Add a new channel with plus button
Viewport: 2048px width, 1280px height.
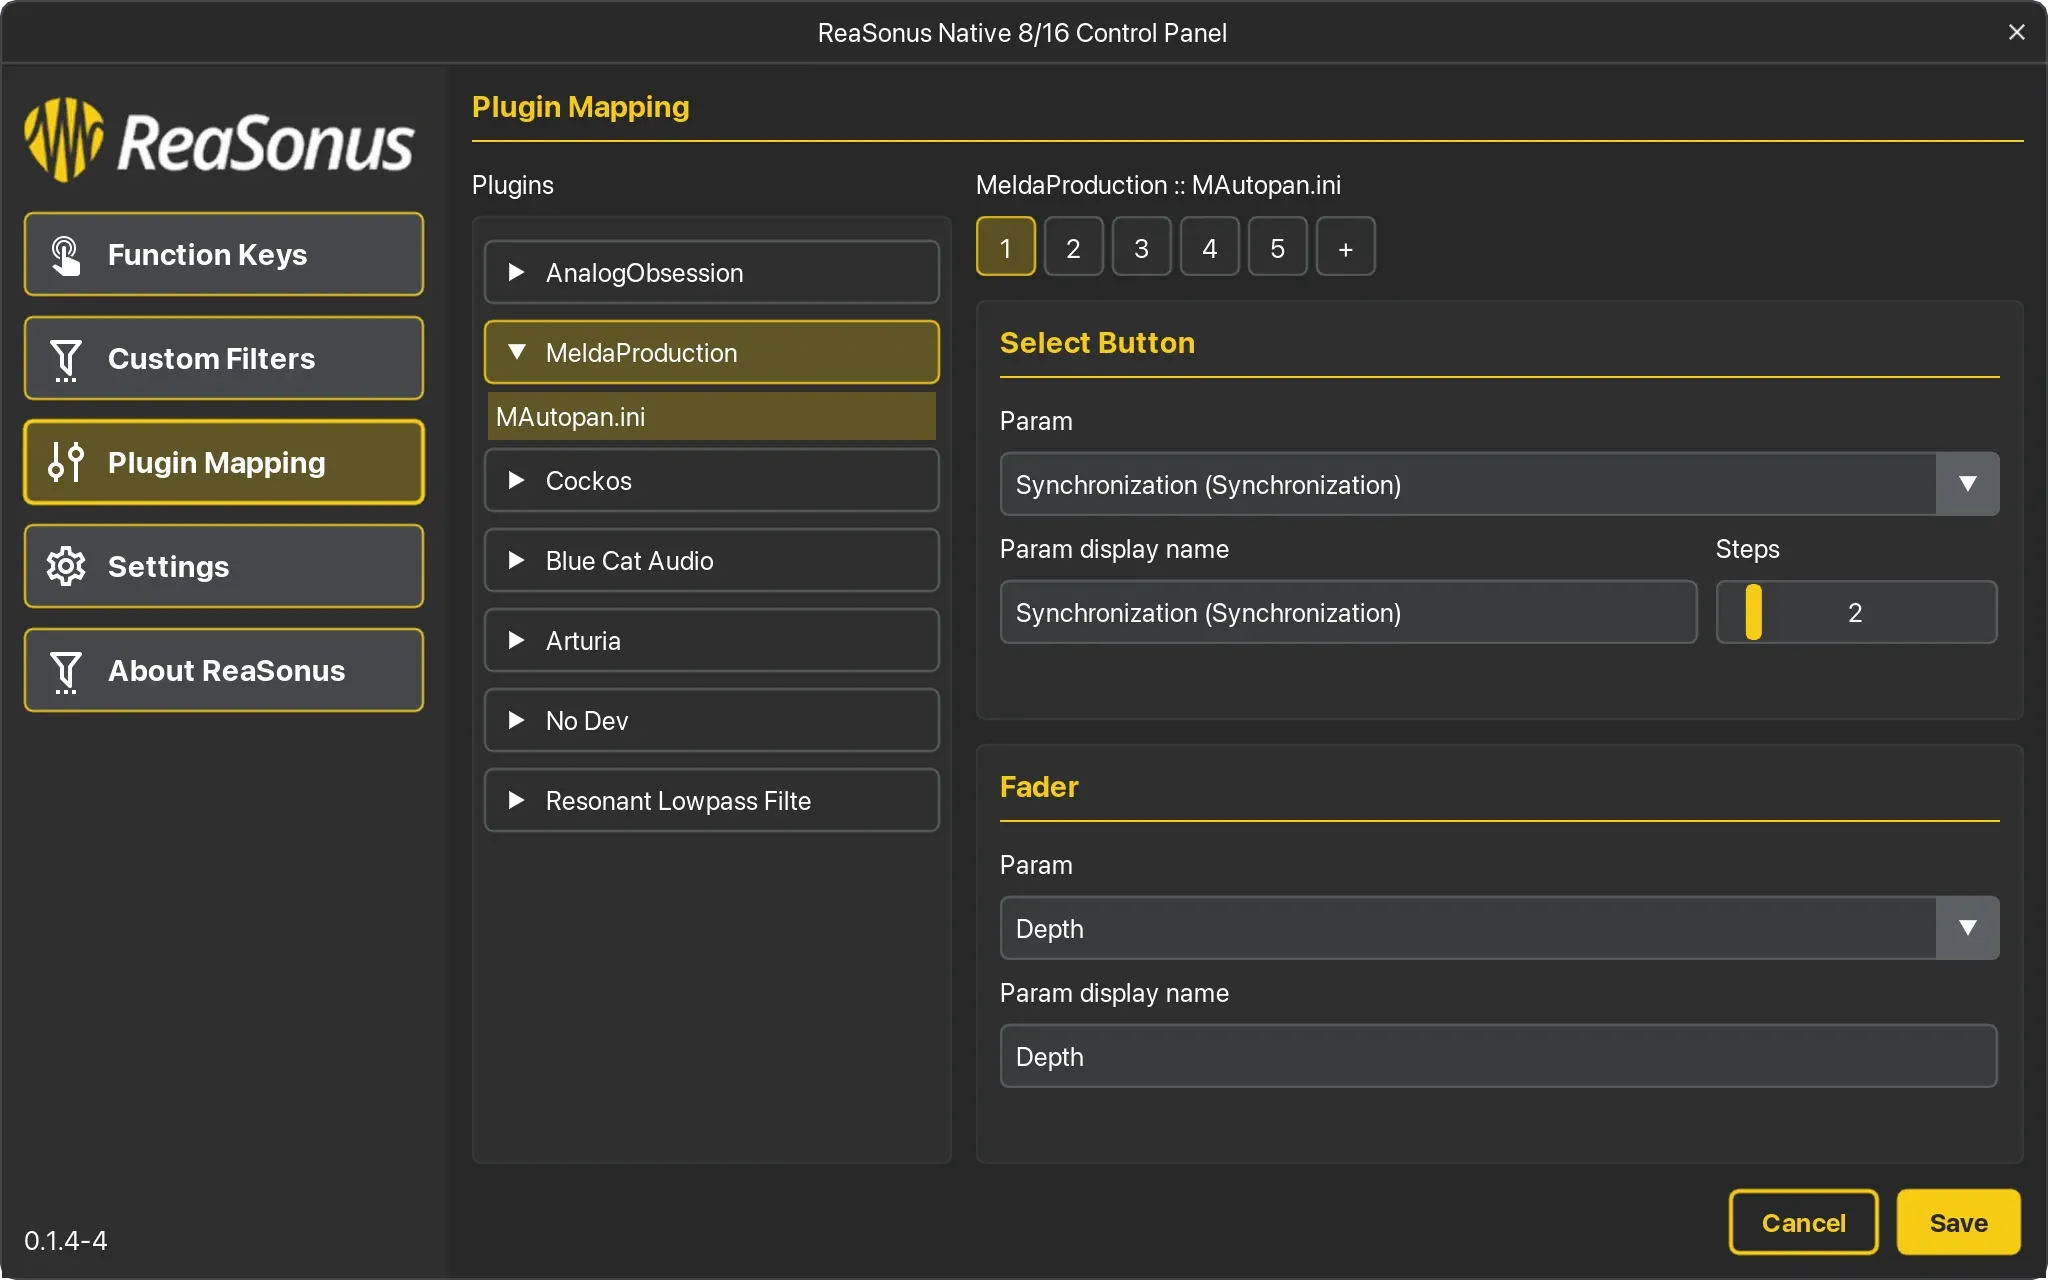point(1345,247)
